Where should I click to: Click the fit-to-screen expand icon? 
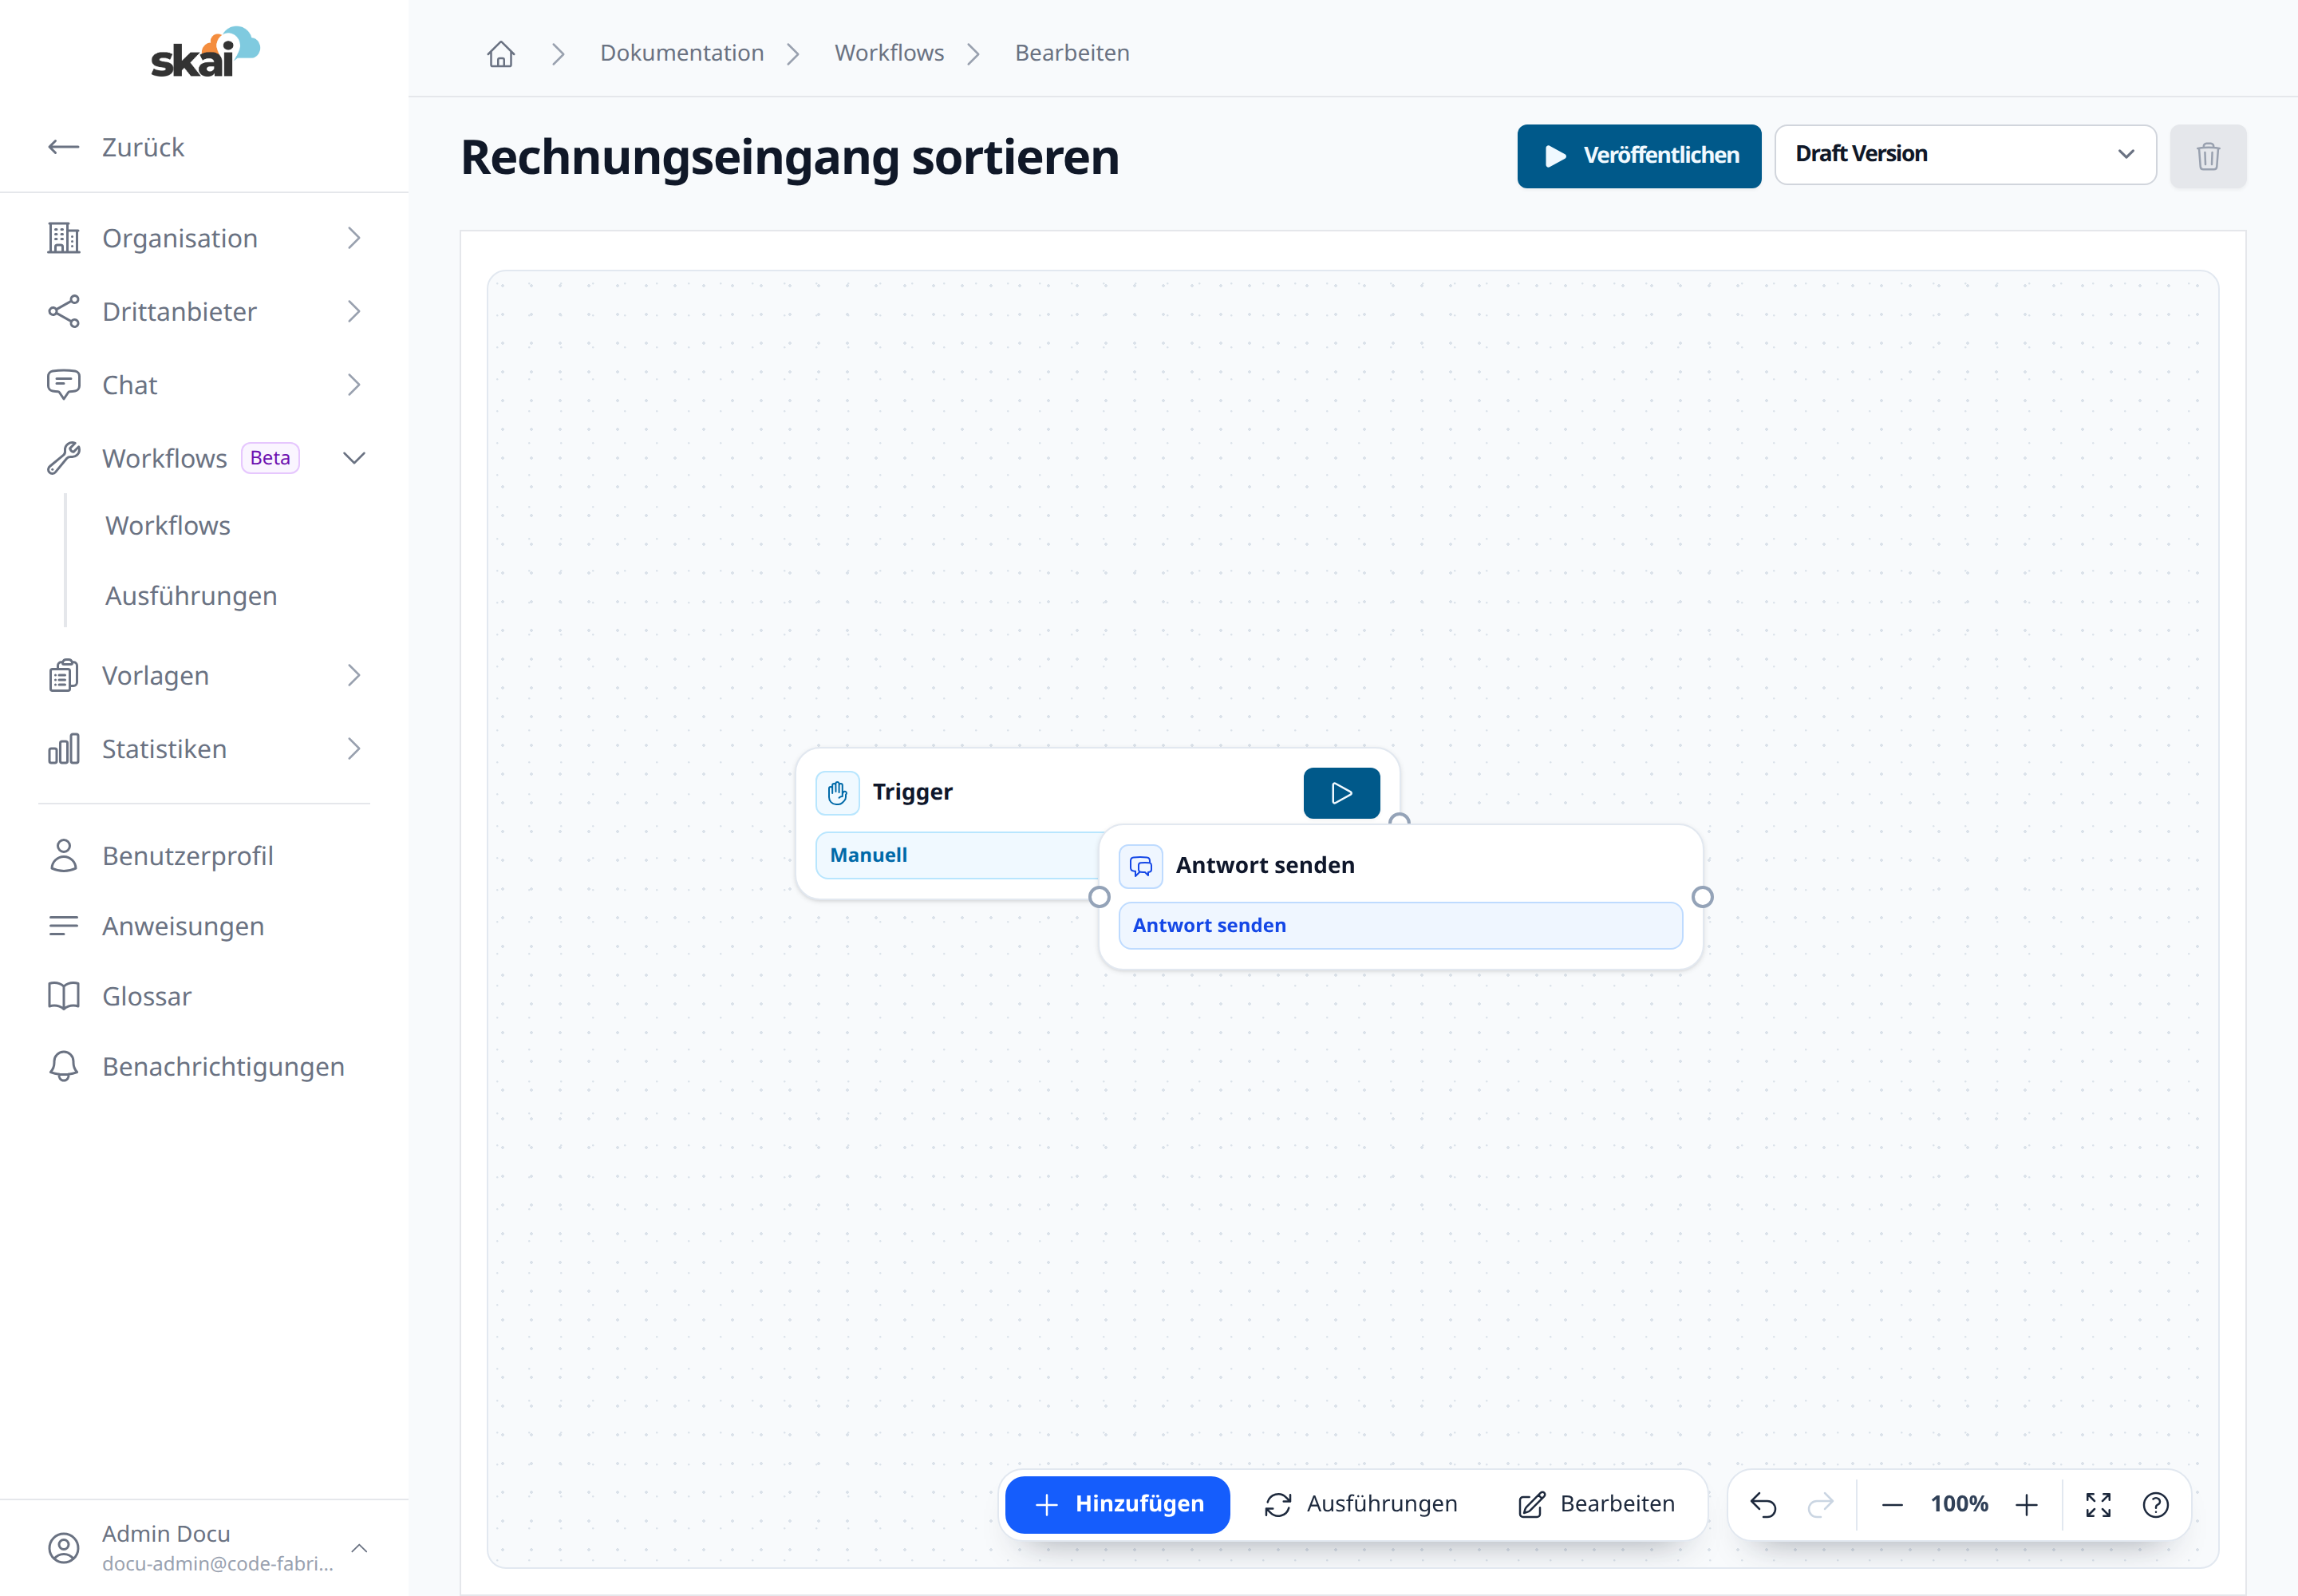pyautogui.click(x=2098, y=1505)
